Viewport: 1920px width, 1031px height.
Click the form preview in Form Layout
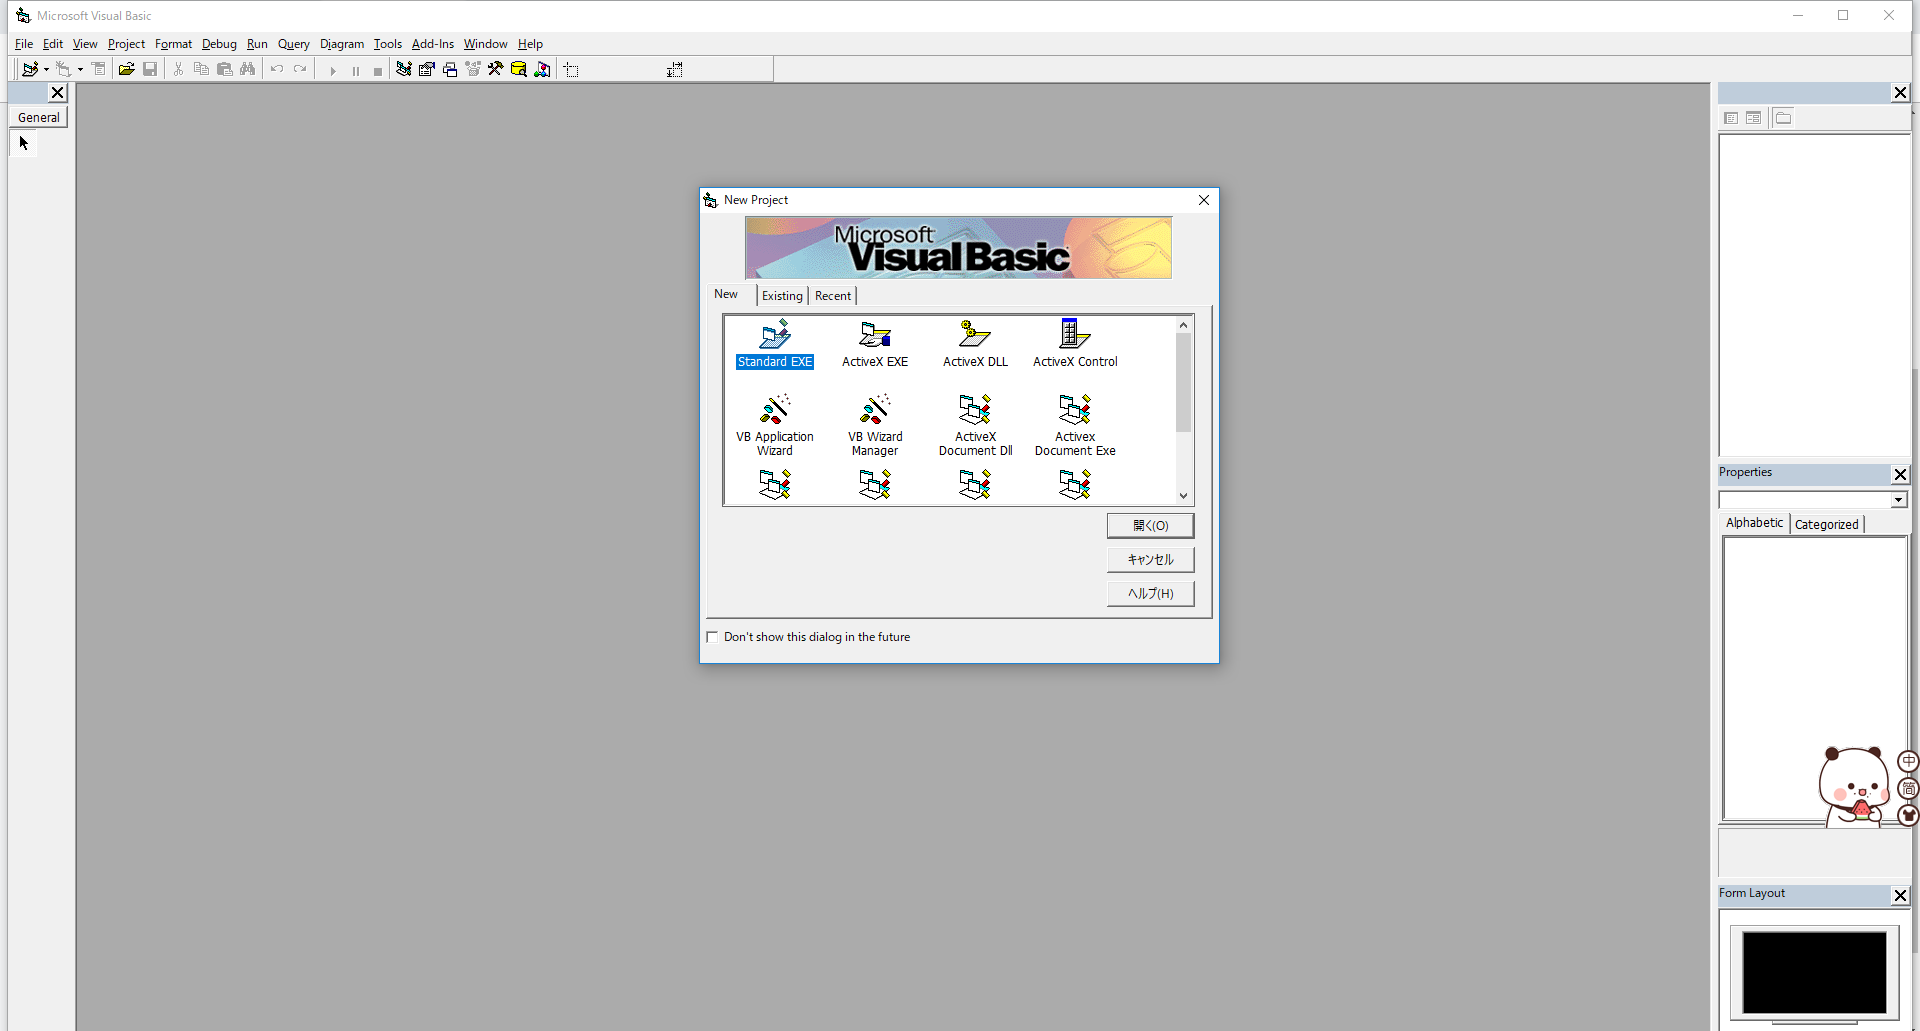(x=1813, y=971)
